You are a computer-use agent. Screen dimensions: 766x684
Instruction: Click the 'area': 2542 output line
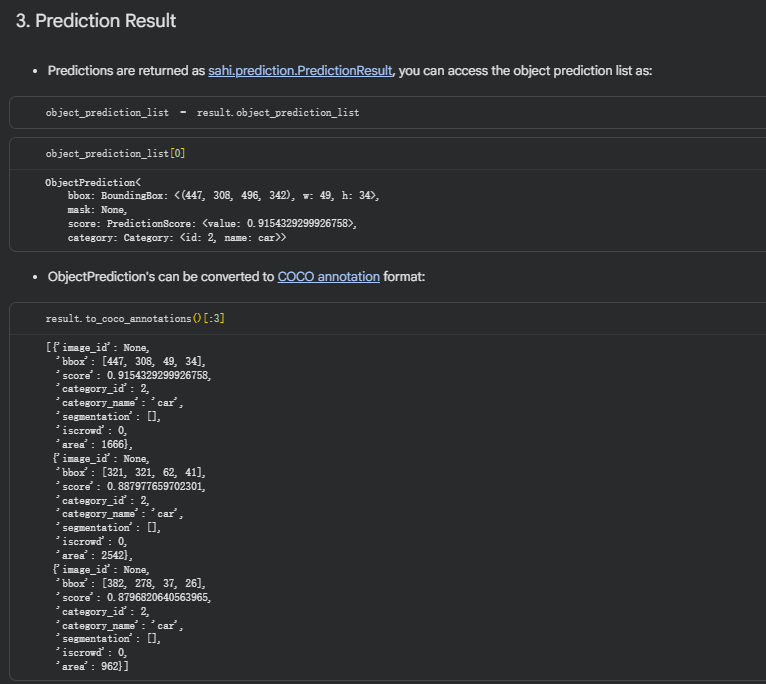(94, 556)
